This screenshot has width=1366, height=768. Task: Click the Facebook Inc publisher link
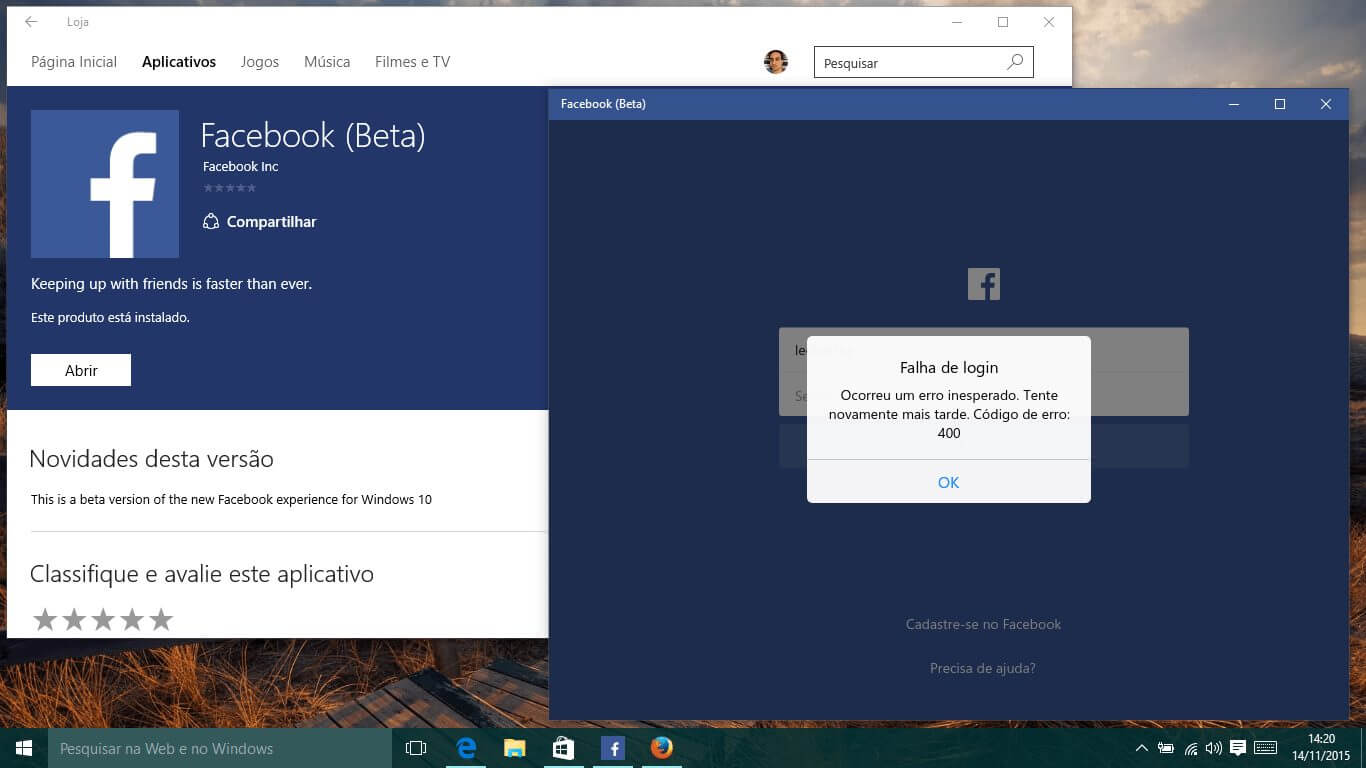(x=240, y=166)
